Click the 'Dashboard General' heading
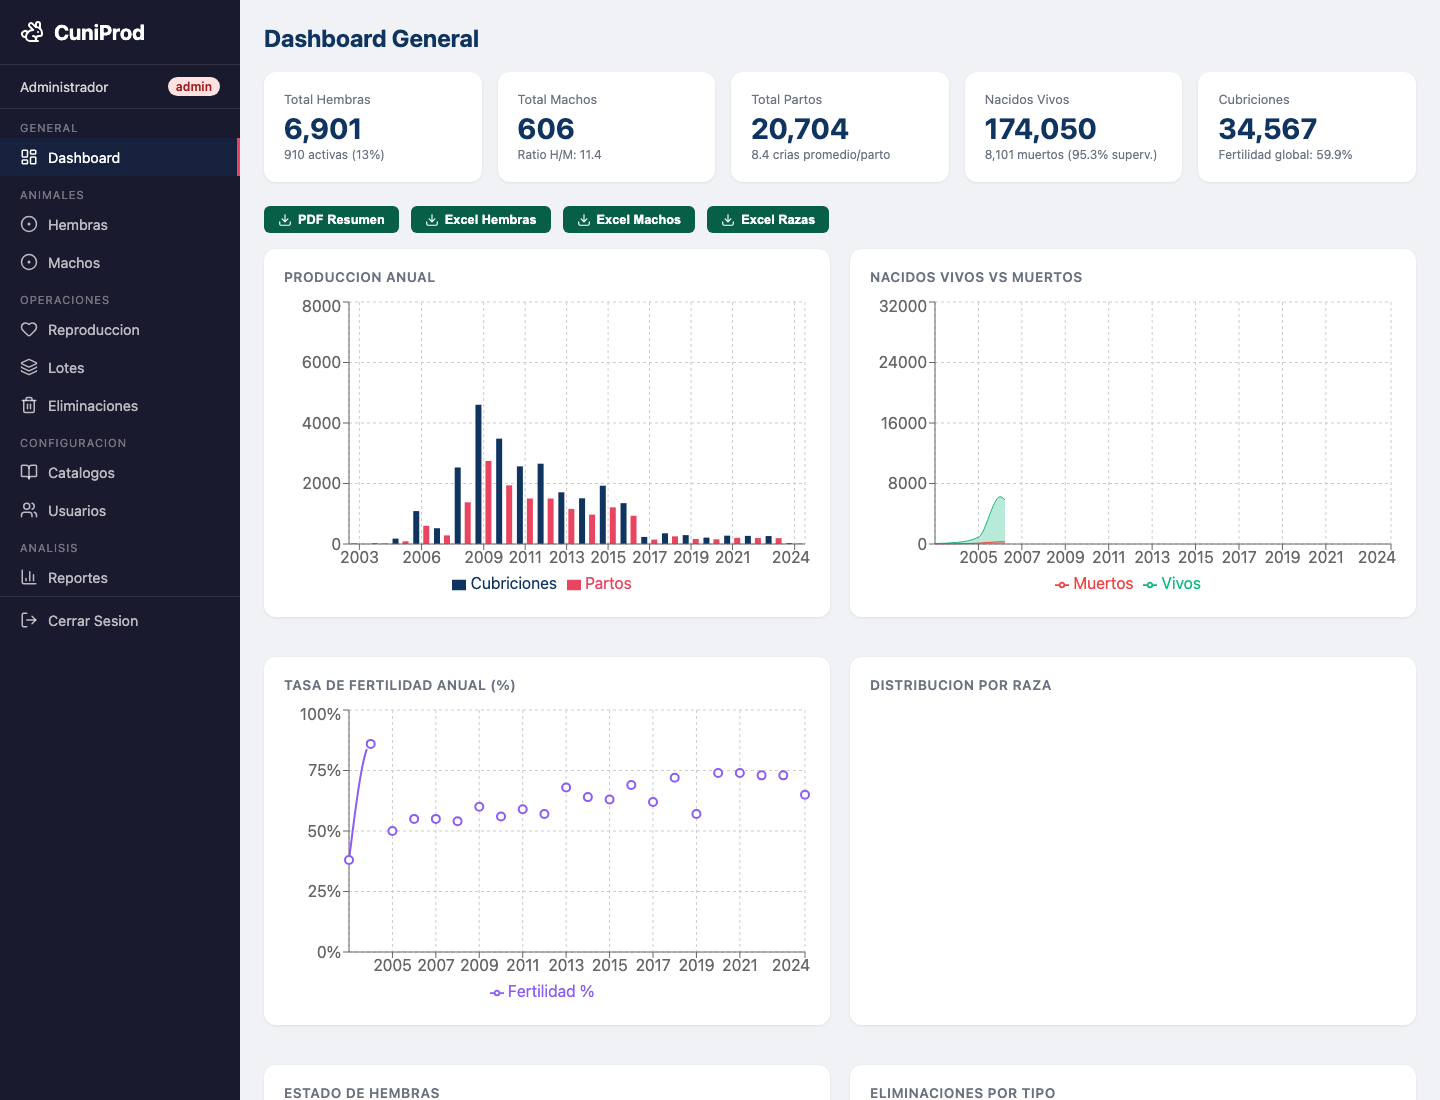 click(x=371, y=39)
